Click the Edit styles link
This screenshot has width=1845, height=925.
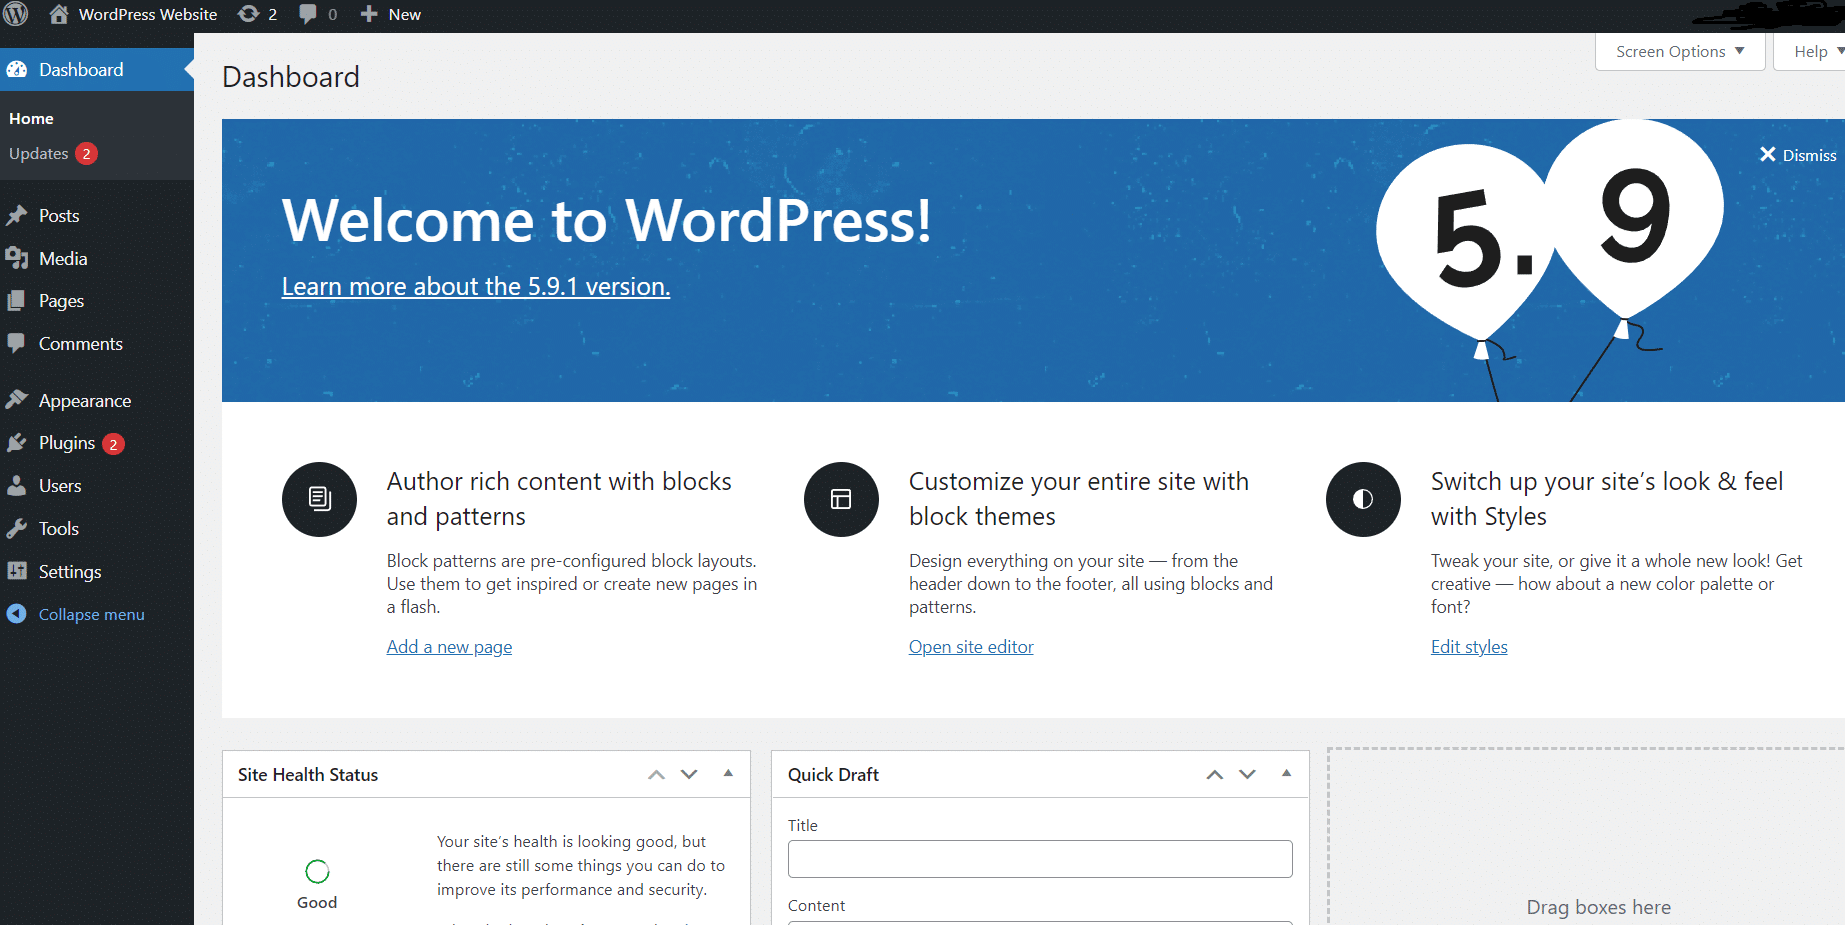point(1469,647)
